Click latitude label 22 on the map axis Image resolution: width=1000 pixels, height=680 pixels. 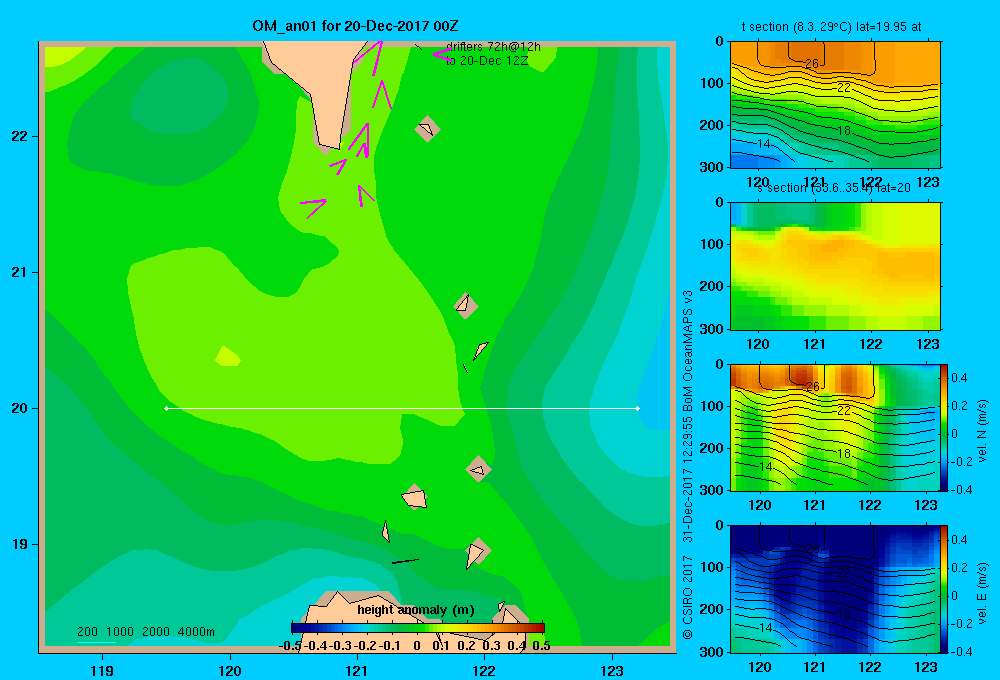[x=20, y=136]
